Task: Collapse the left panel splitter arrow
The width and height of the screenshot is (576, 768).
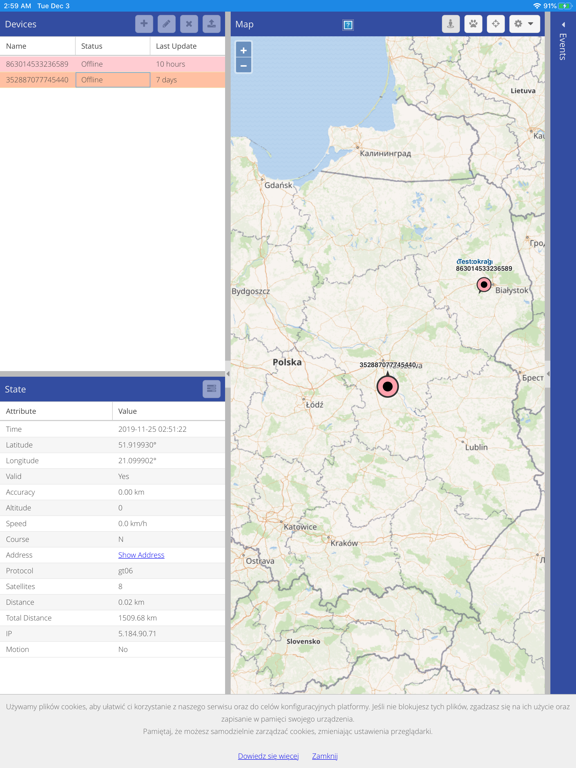Action: [x=228, y=374]
